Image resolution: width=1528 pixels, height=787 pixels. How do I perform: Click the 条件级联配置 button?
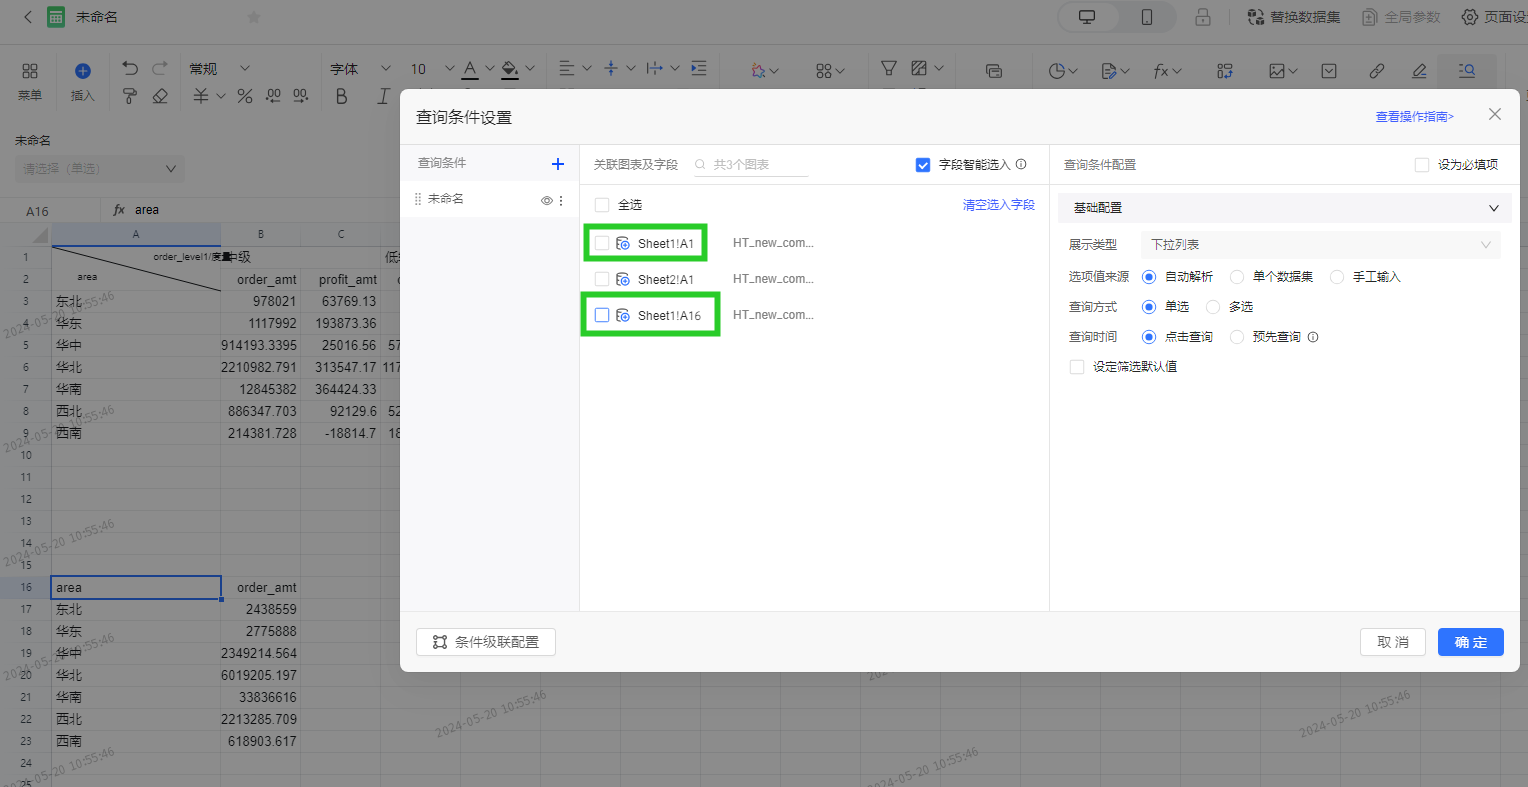click(486, 642)
